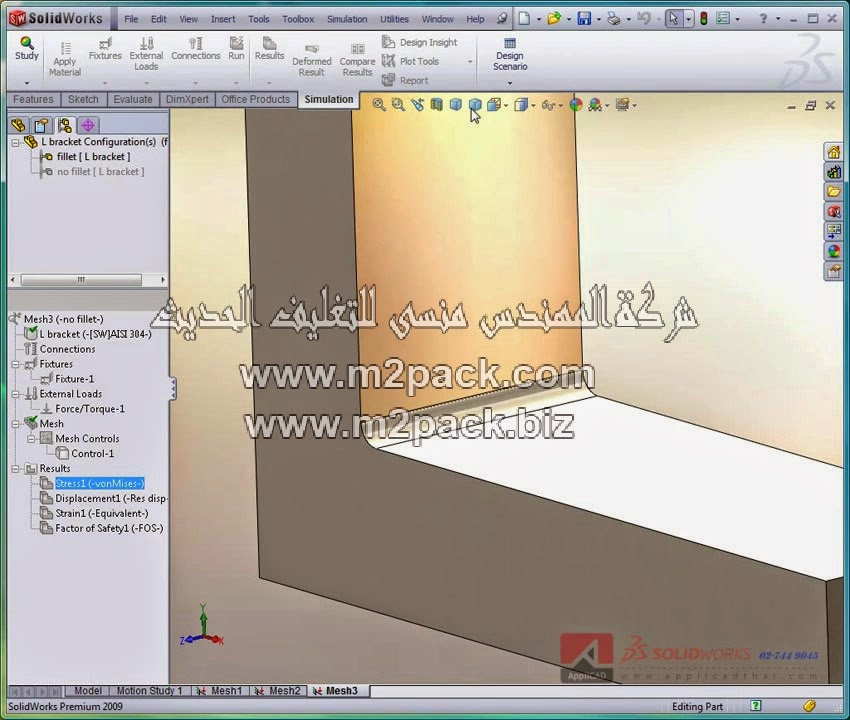This screenshot has height=720, width=850.
Task: Select Factor of Safety1 plot
Action: (x=109, y=528)
